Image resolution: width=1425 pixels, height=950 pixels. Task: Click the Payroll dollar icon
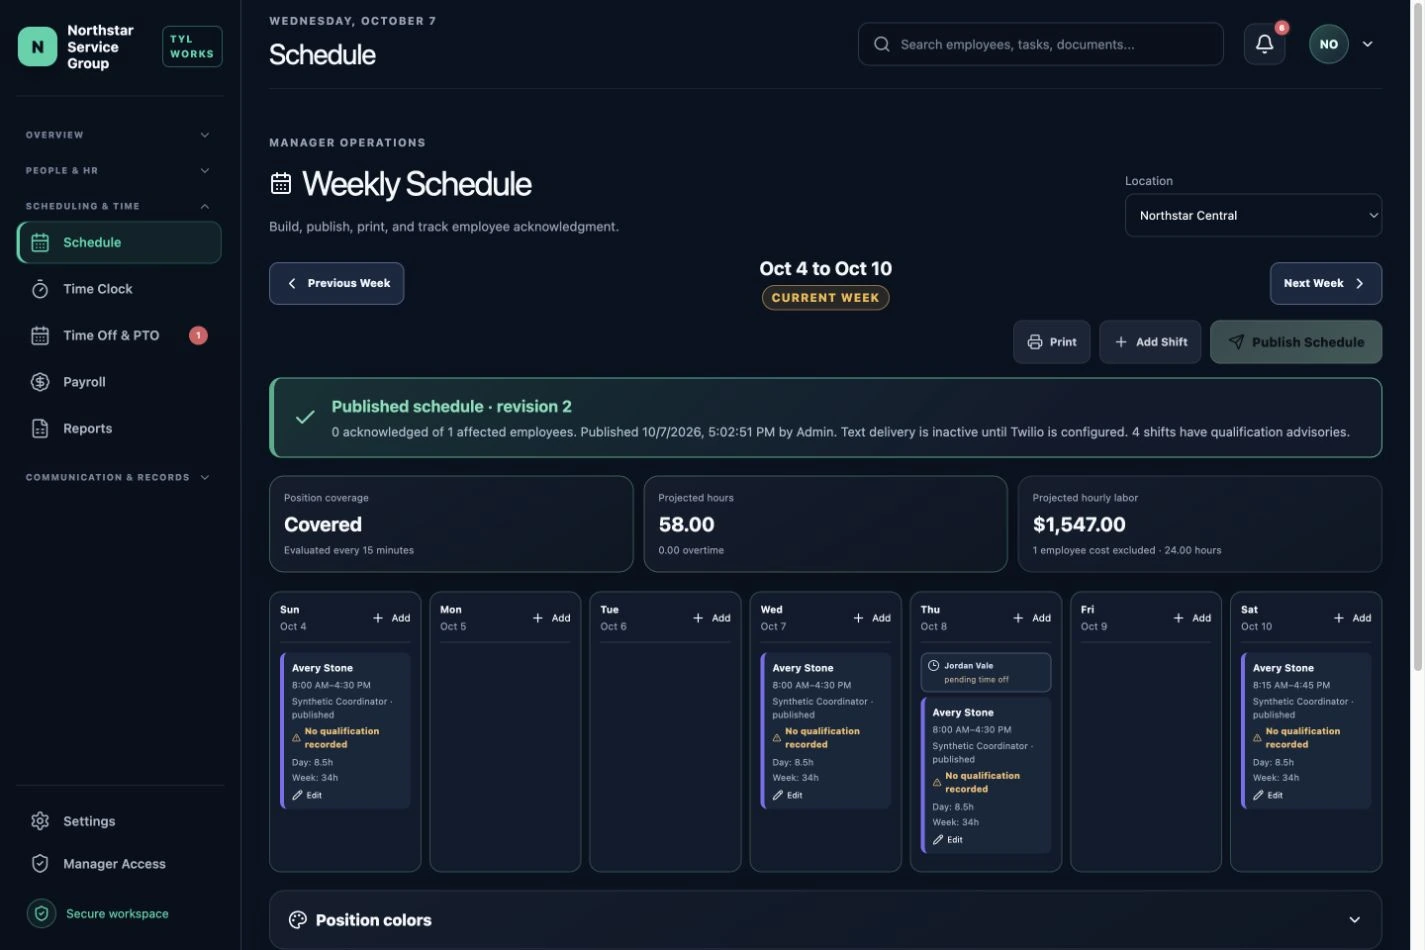point(40,382)
